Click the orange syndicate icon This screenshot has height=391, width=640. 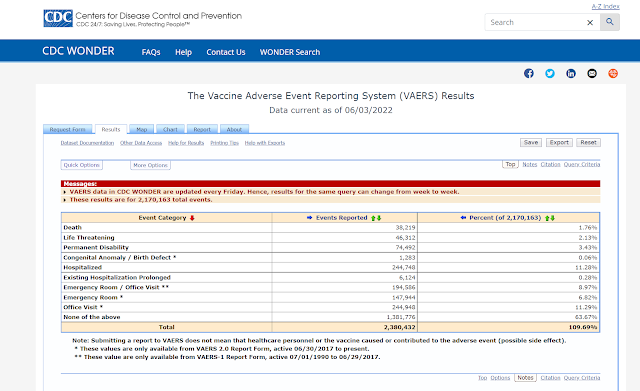pos(613,73)
